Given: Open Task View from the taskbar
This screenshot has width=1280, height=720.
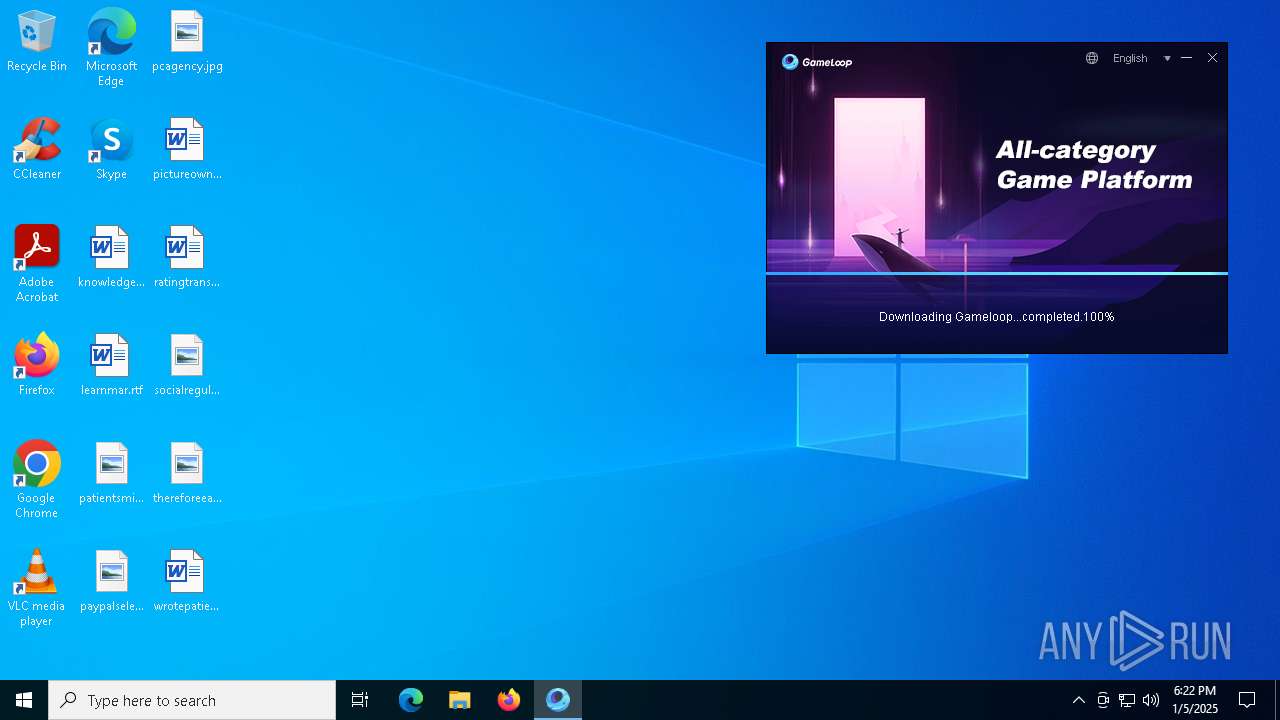Looking at the screenshot, I should point(360,700).
